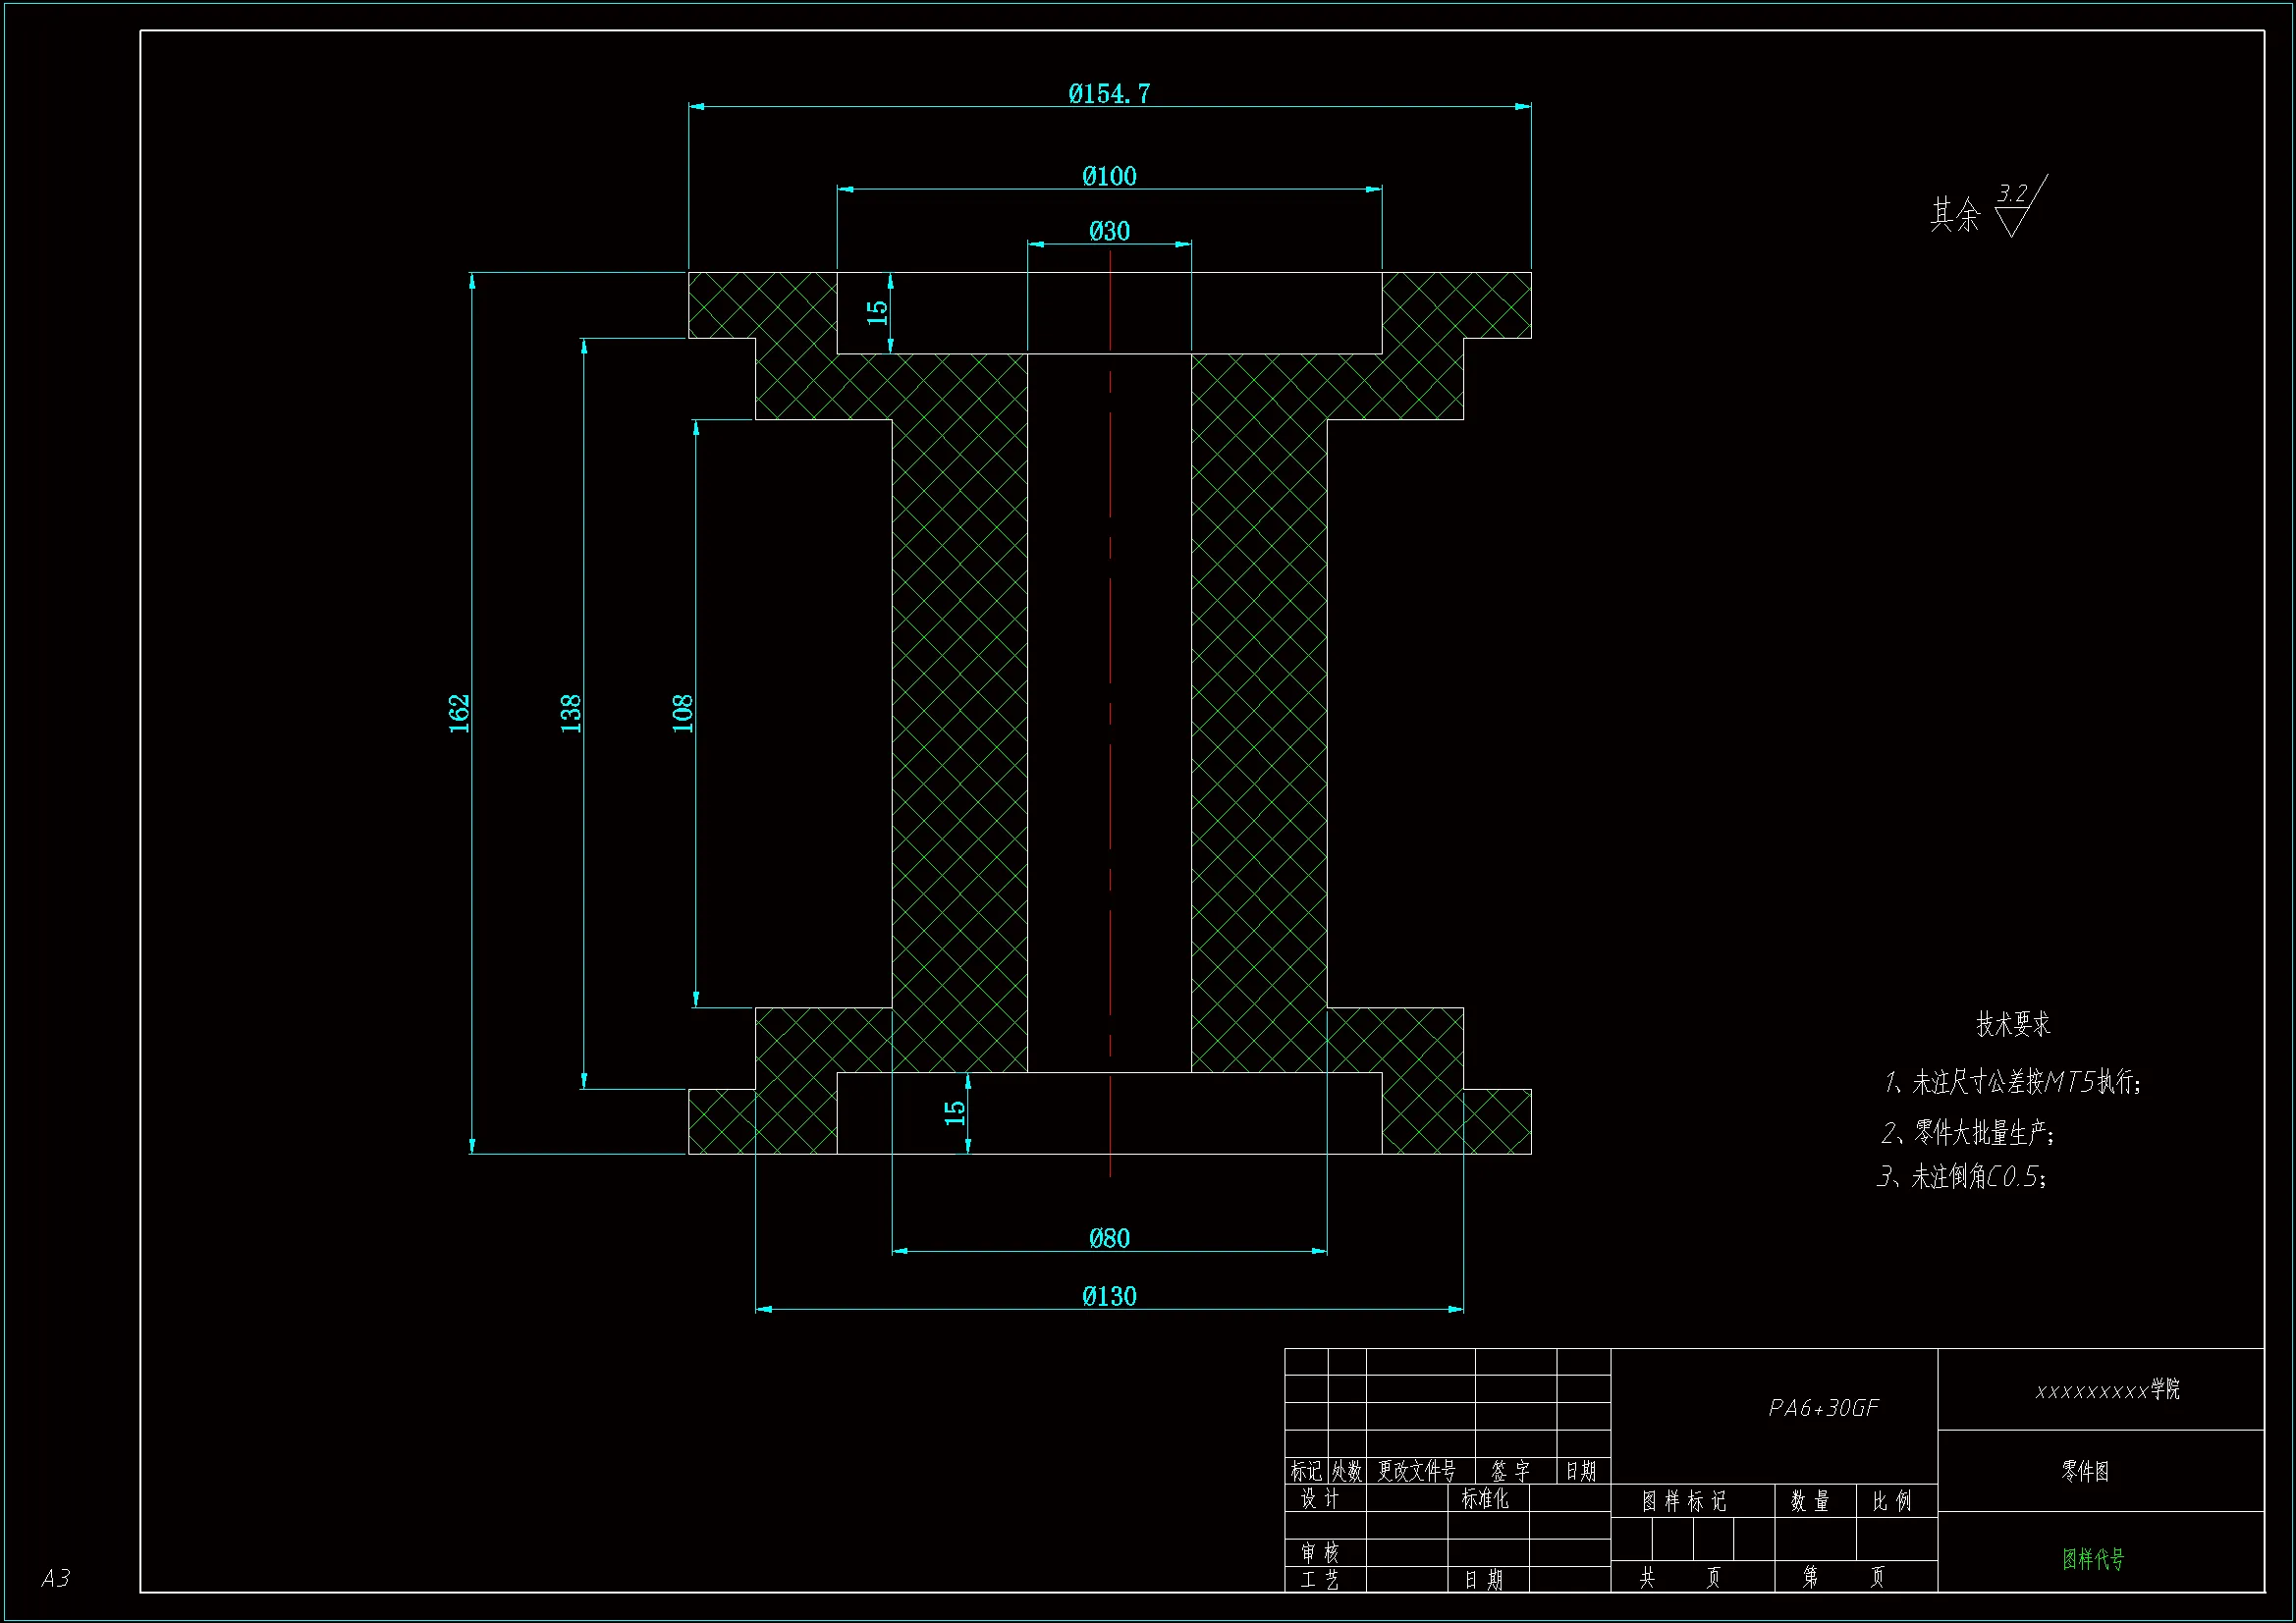Select the 162 overall height dimension
This screenshot has height=1623, width=2296.
[459, 714]
